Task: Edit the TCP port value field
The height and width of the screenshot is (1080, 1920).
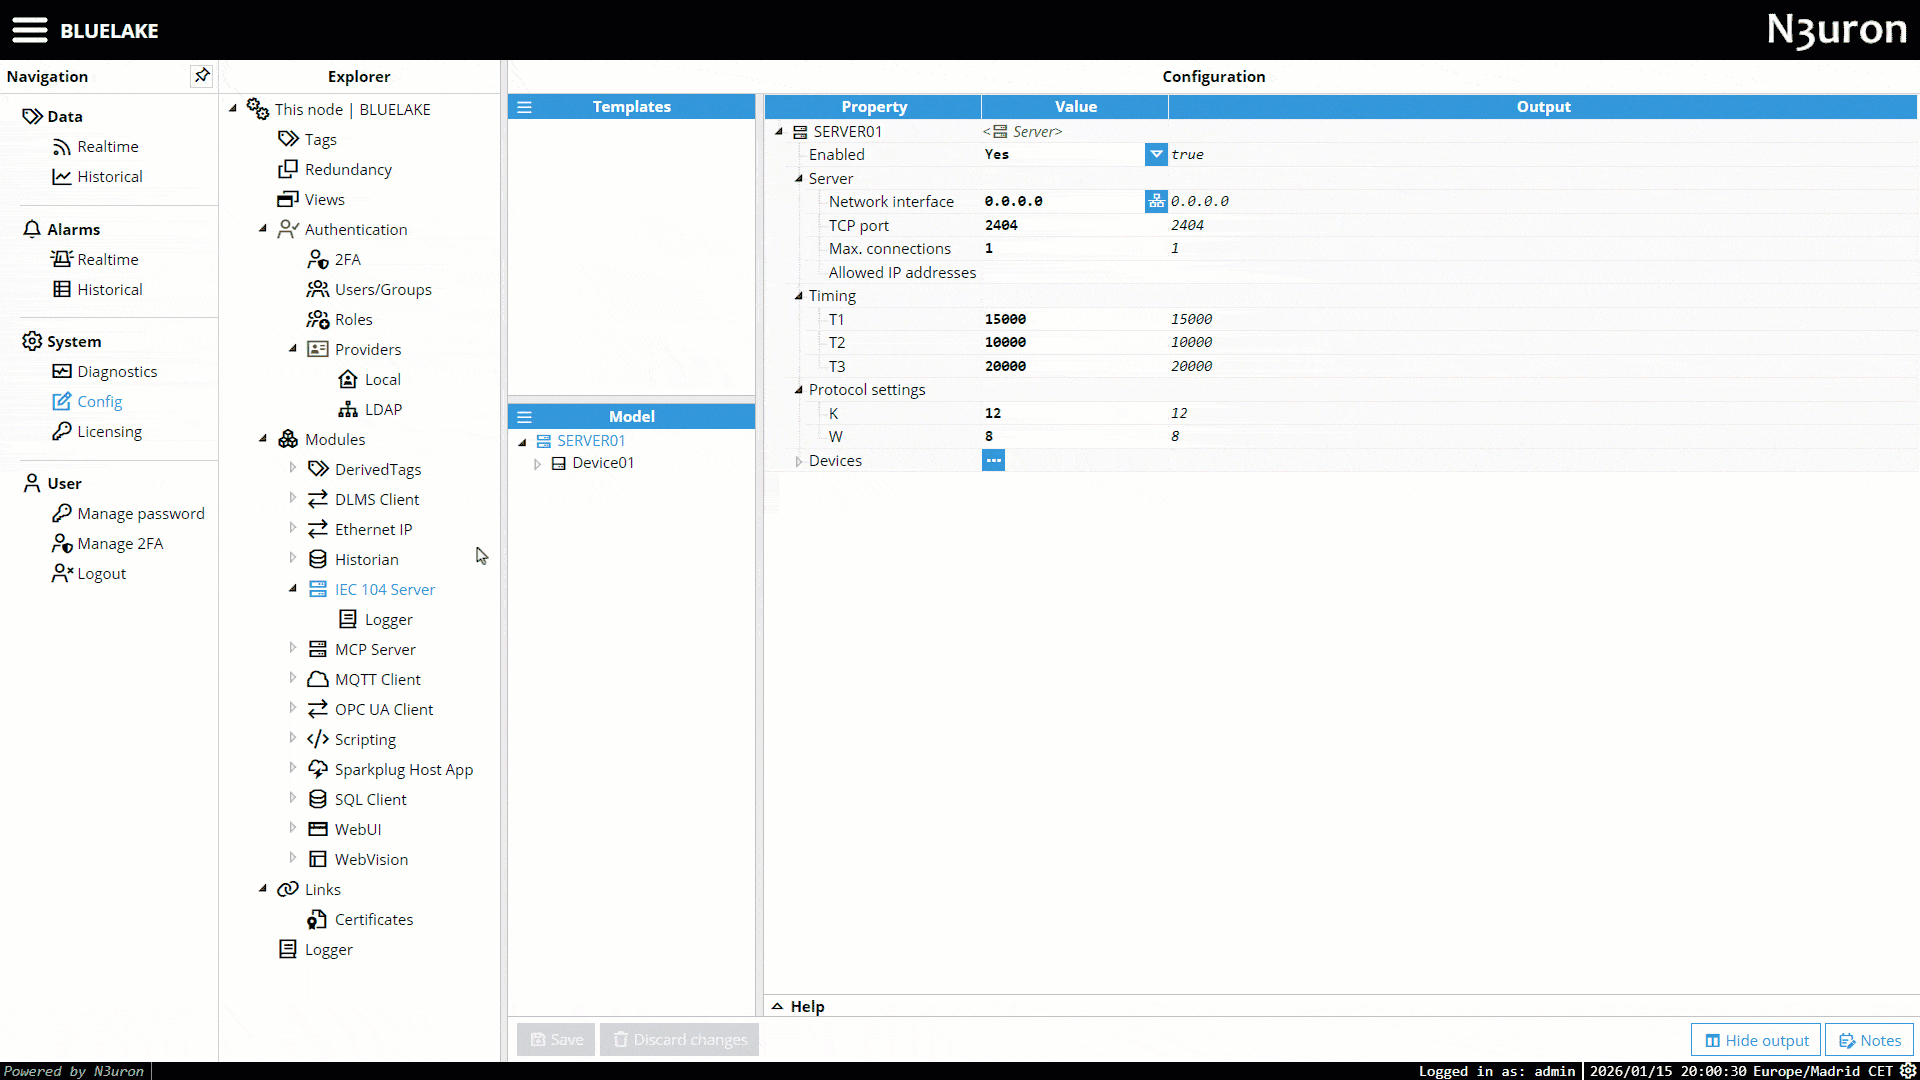Action: click(x=1060, y=225)
